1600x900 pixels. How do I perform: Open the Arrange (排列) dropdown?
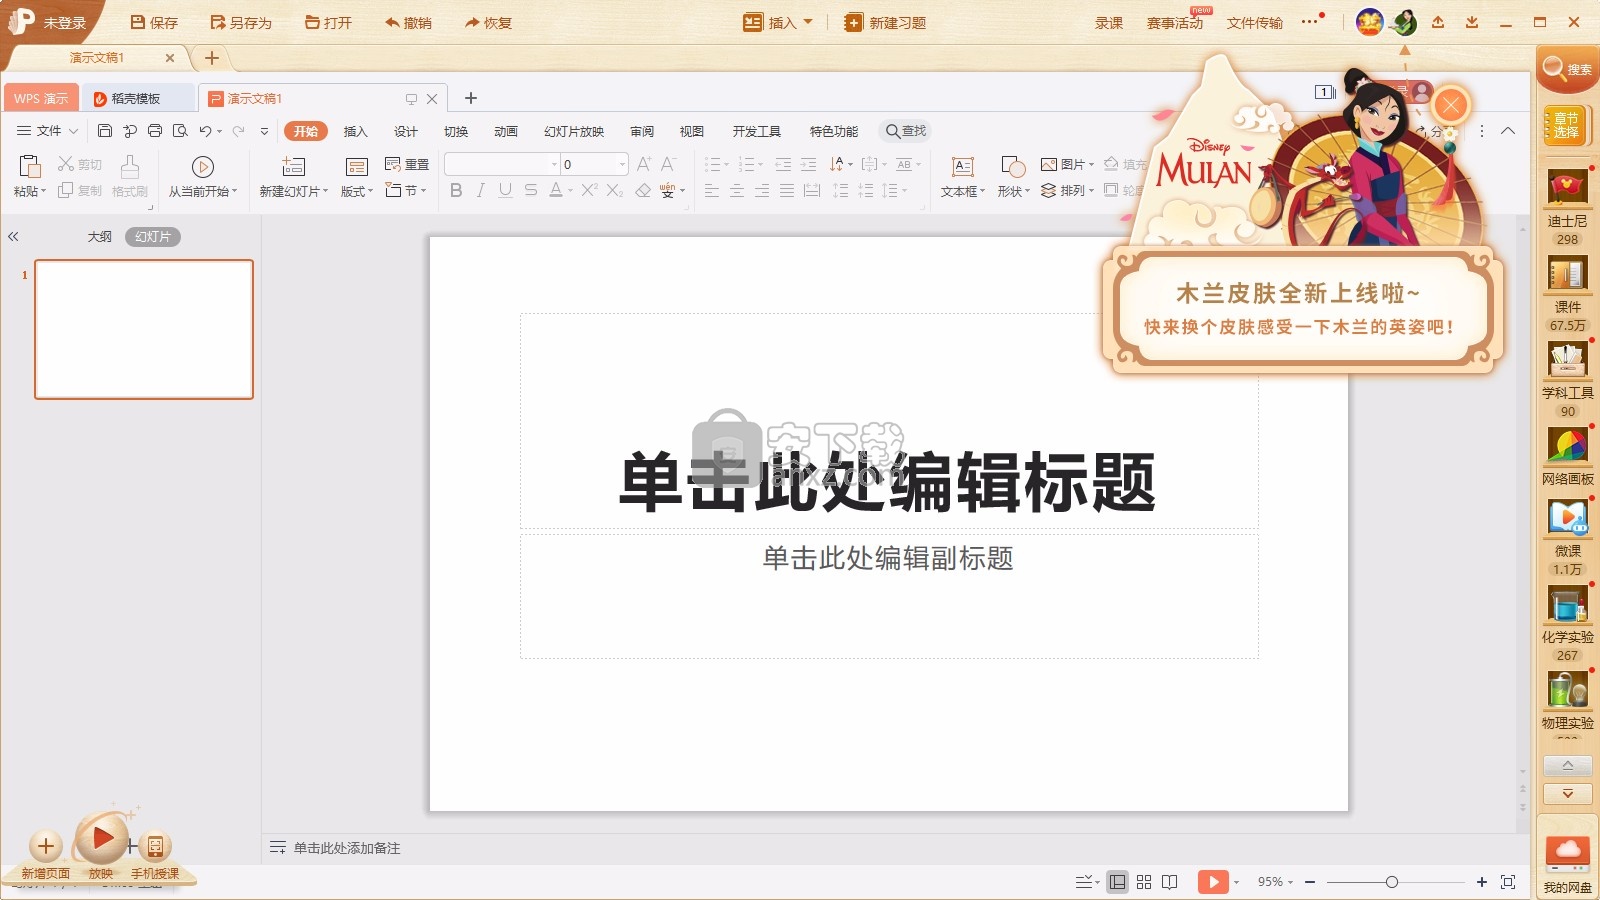click(1067, 190)
